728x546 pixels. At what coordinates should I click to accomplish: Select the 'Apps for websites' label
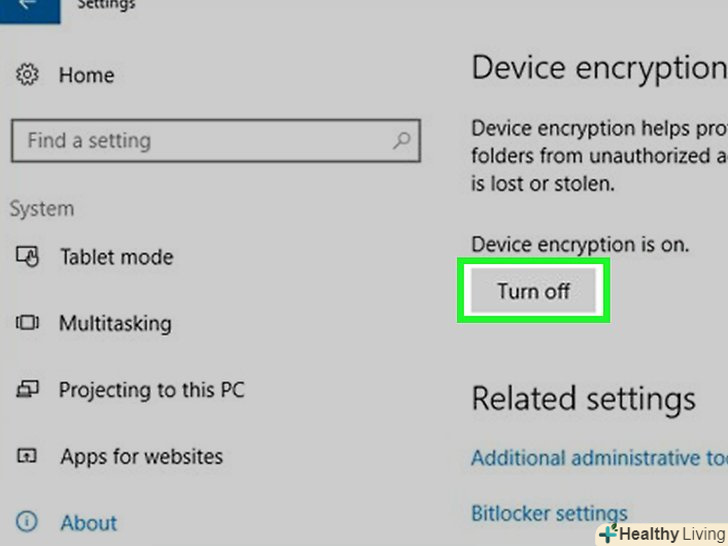click(x=141, y=456)
